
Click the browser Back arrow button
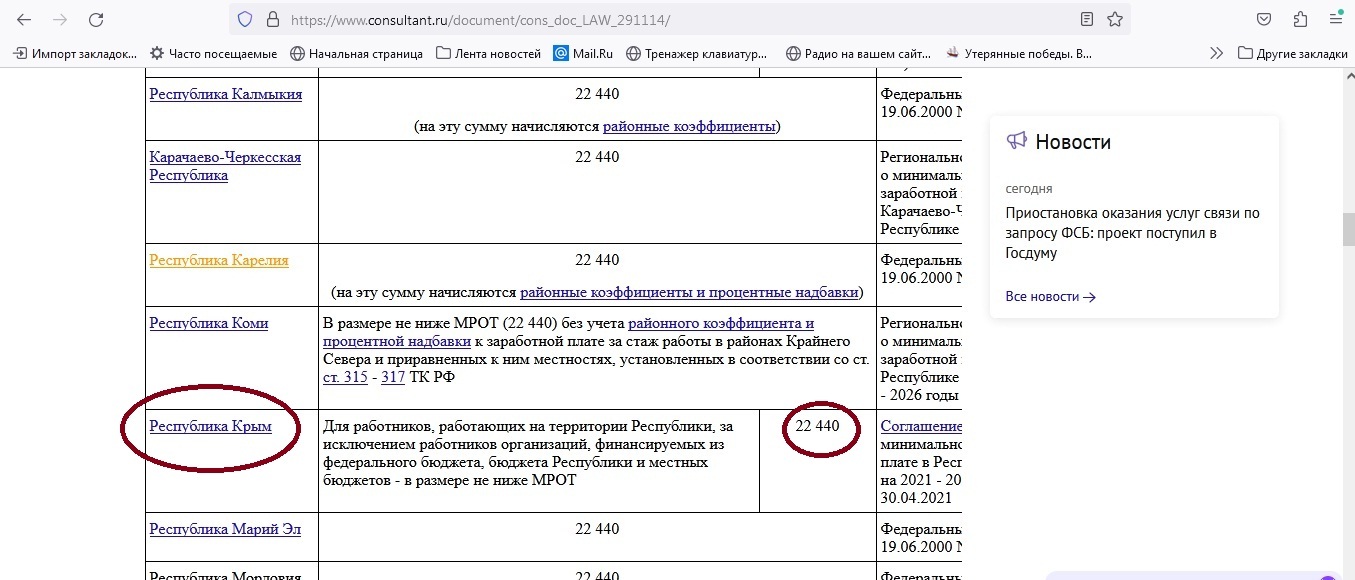tap(24, 20)
